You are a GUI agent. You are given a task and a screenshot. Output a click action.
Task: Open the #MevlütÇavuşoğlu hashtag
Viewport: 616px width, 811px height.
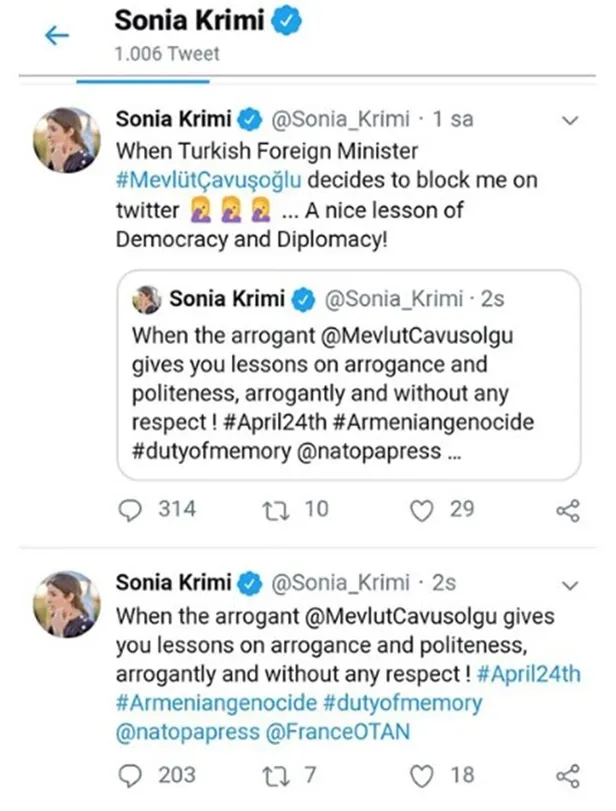(x=209, y=182)
